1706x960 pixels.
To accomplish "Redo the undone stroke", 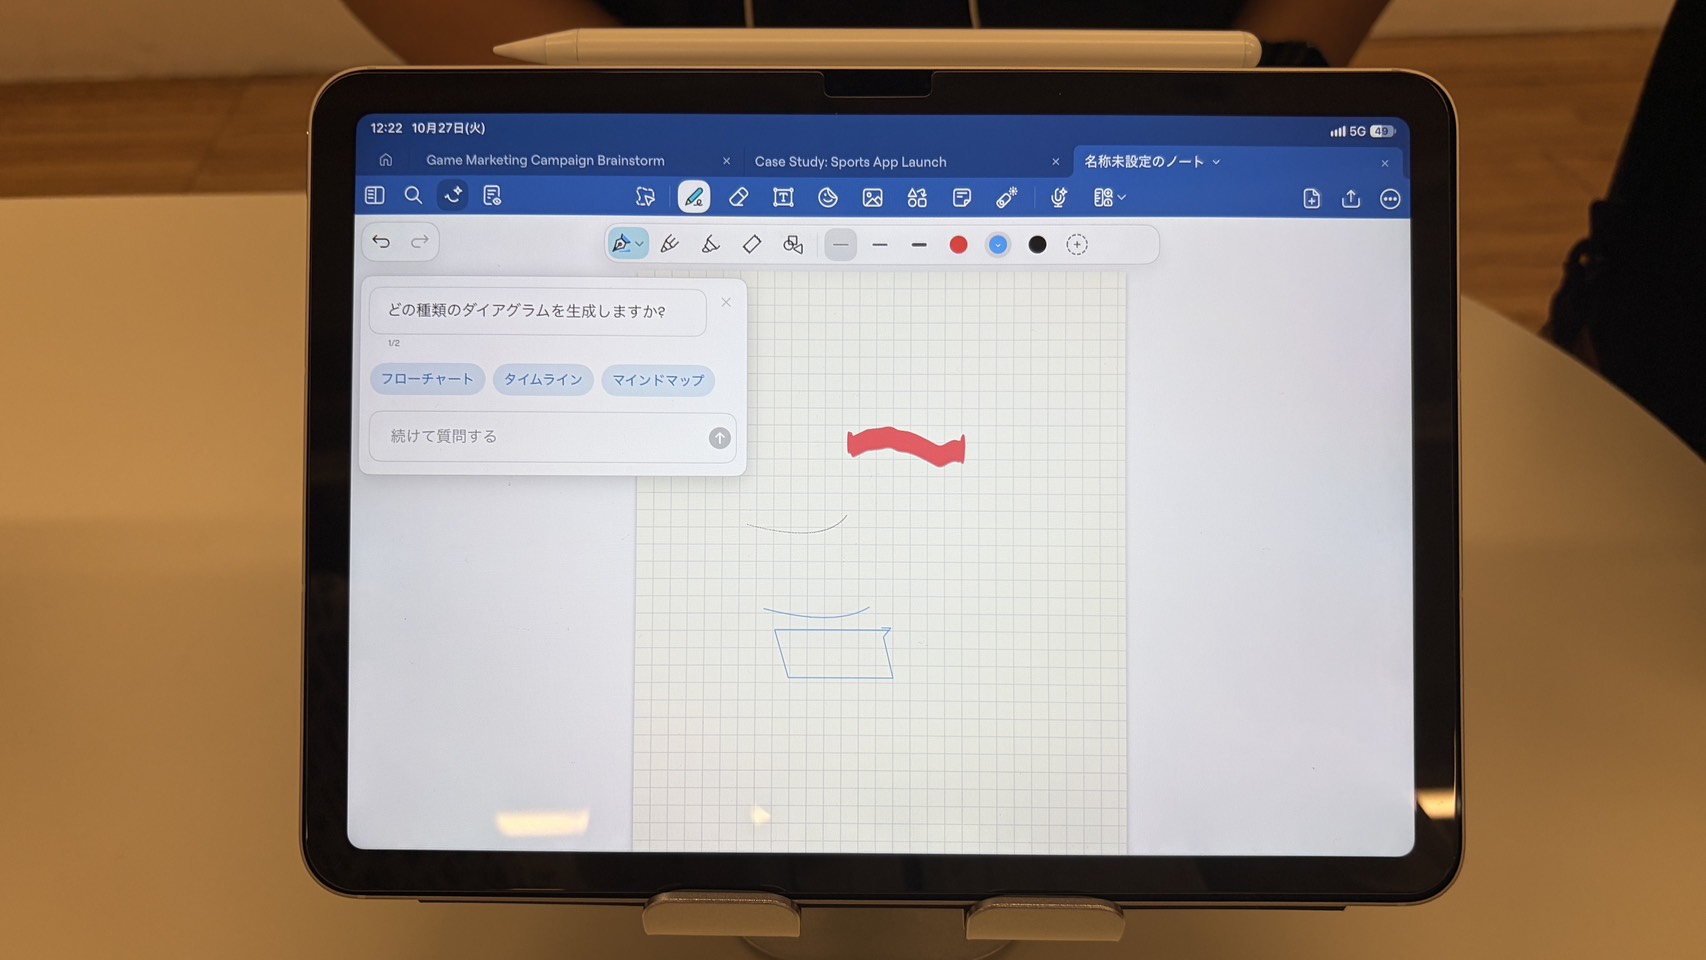I will click(420, 241).
